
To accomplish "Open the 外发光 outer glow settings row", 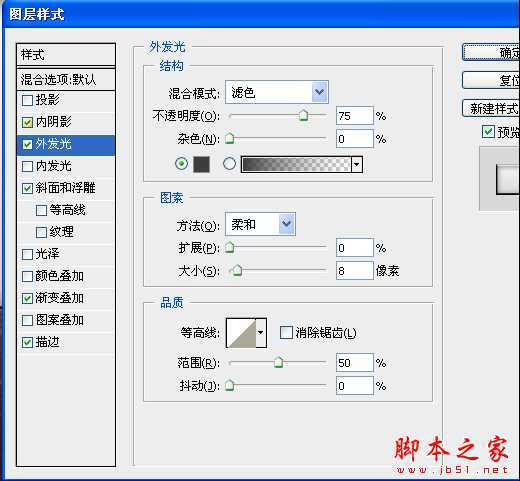I will pyautogui.click(x=66, y=145).
